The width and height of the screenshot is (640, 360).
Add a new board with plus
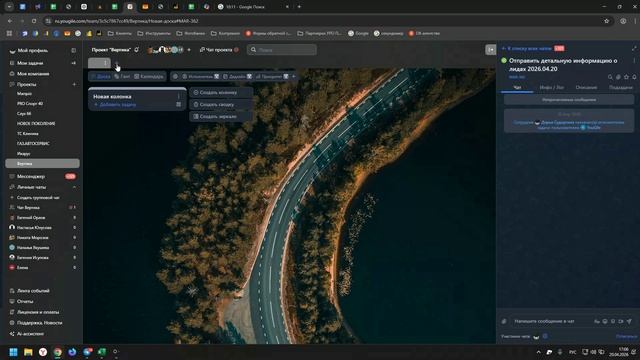[116, 63]
